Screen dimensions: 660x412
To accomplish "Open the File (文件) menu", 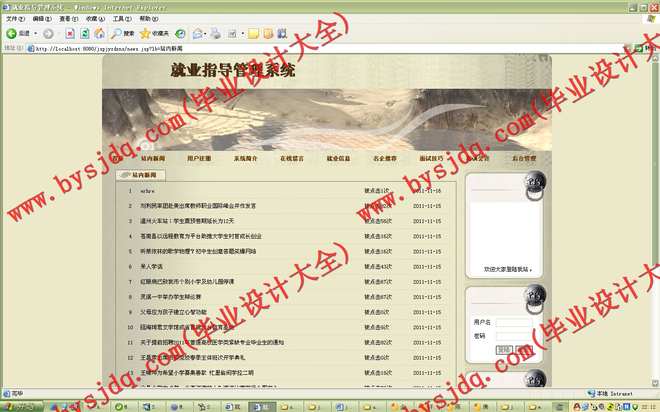I will (15, 18).
